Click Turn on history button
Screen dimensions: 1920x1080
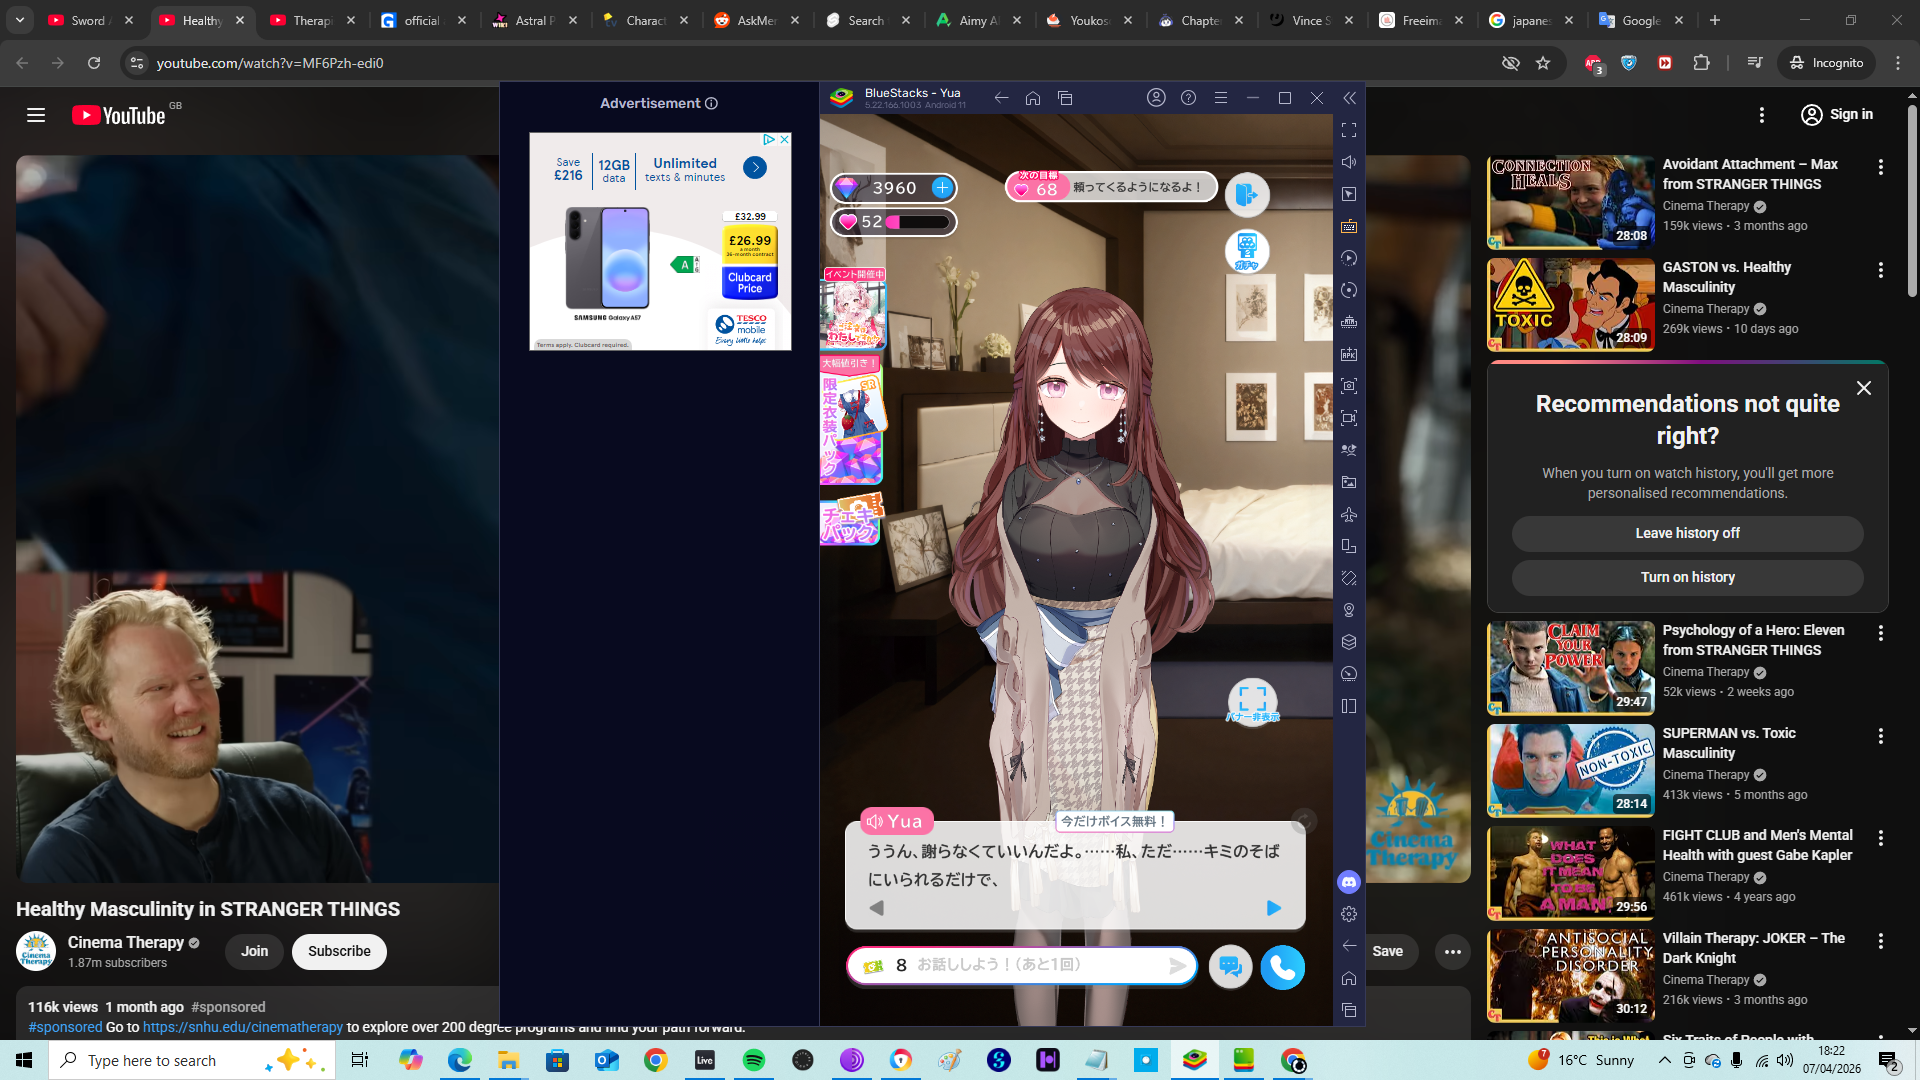tap(1687, 578)
